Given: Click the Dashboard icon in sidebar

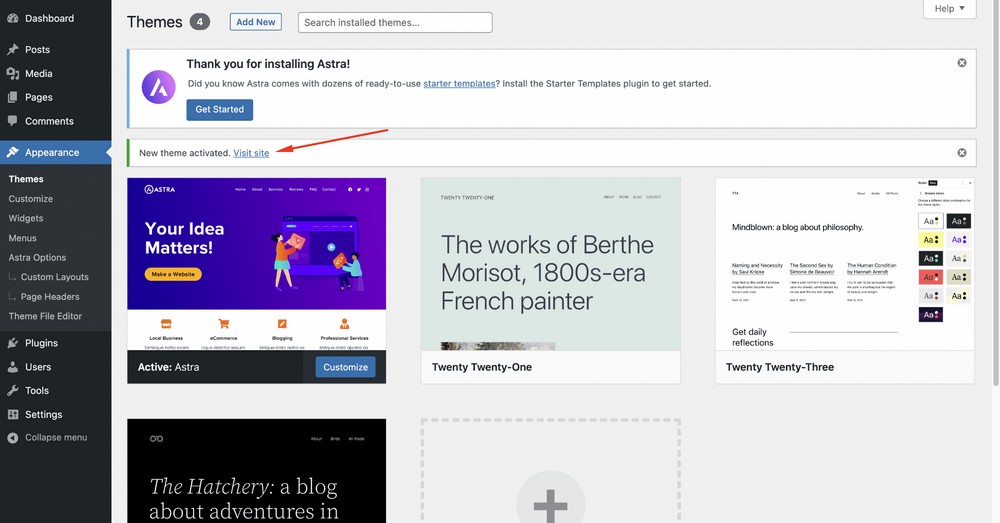Looking at the screenshot, I should [13, 18].
